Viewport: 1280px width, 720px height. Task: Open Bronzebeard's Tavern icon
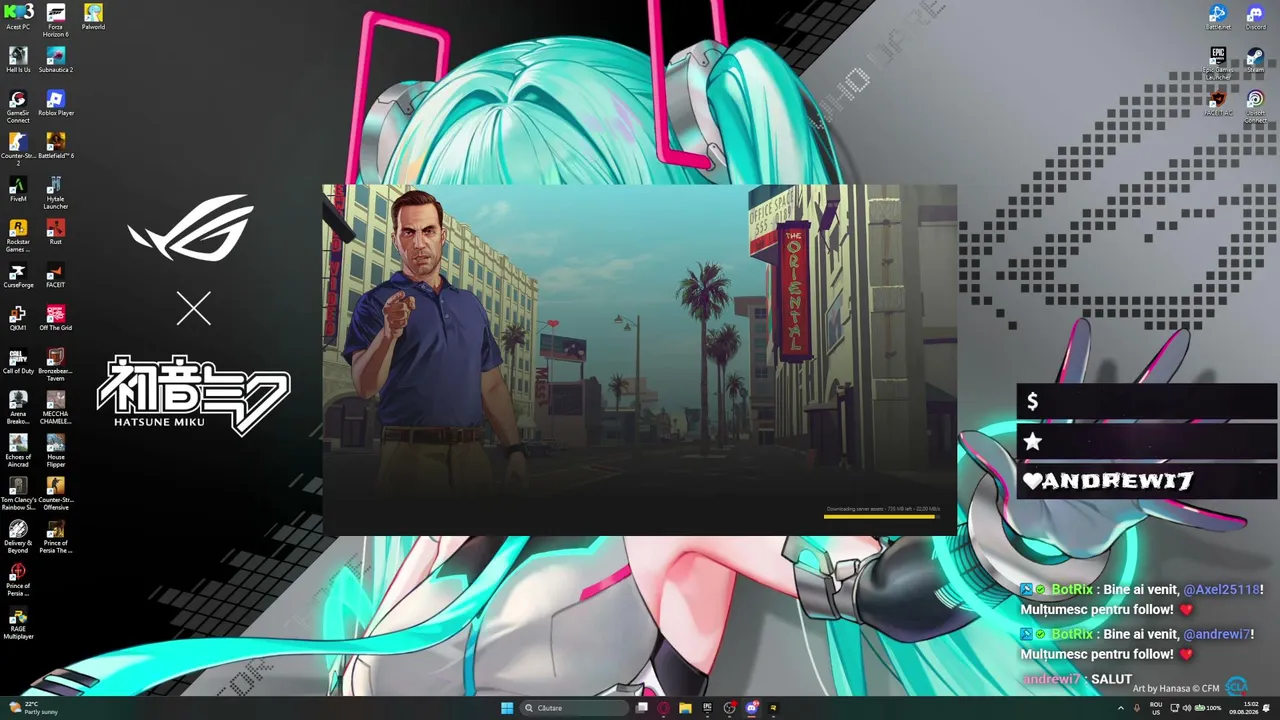[56, 364]
